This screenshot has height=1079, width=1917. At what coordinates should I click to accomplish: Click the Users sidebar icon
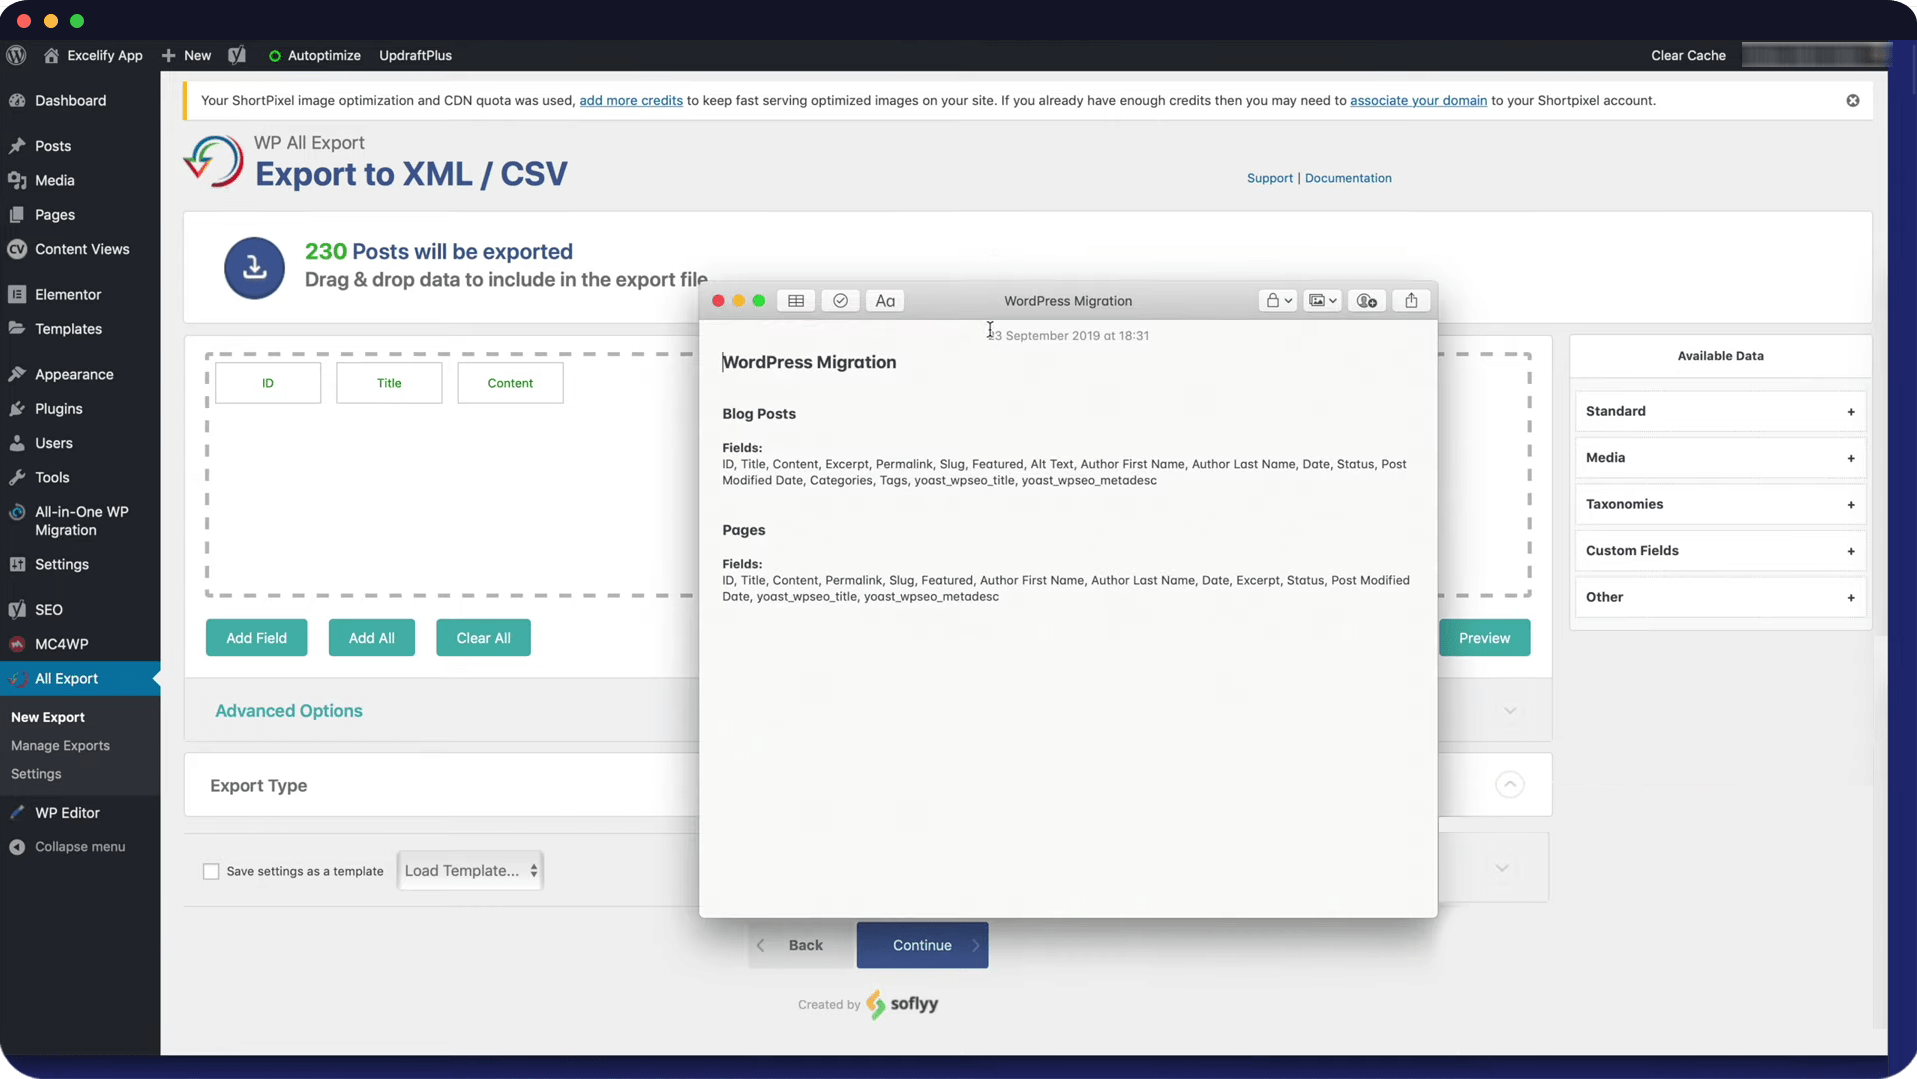tap(17, 443)
